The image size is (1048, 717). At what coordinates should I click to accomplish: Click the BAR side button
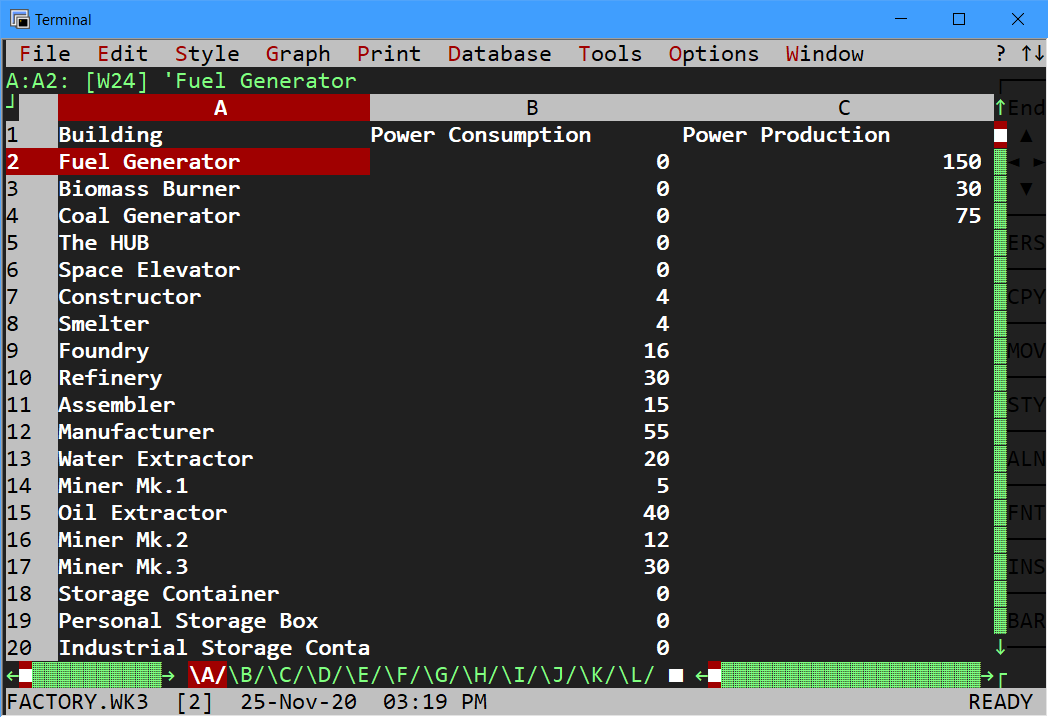tap(1026, 621)
